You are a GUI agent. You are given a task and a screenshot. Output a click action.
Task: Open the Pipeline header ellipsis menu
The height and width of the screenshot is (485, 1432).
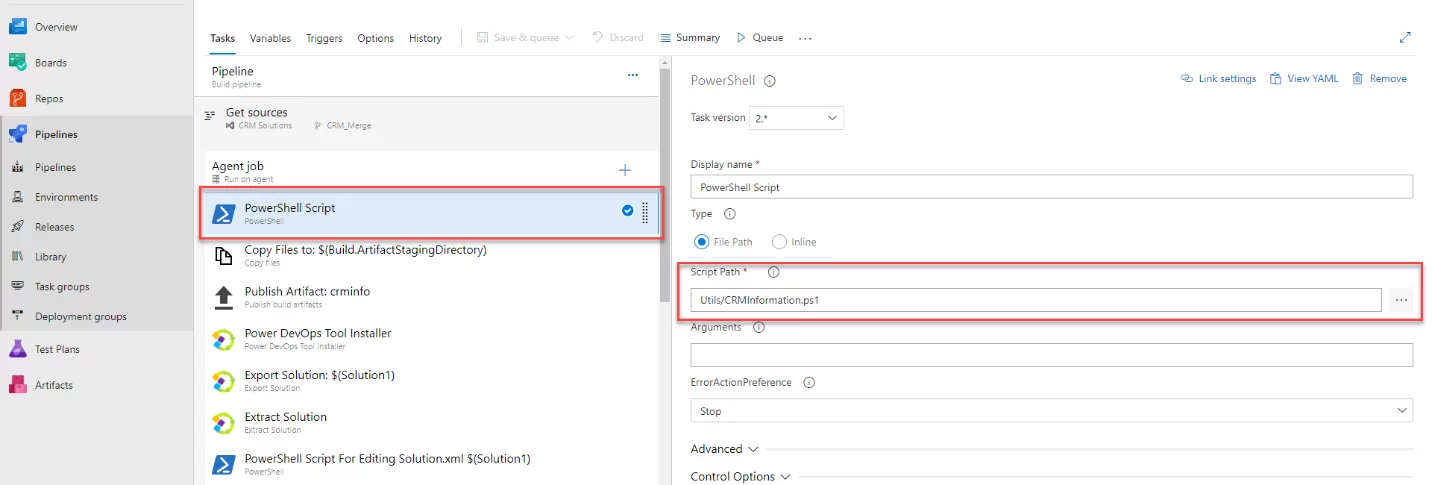[632, 75]
